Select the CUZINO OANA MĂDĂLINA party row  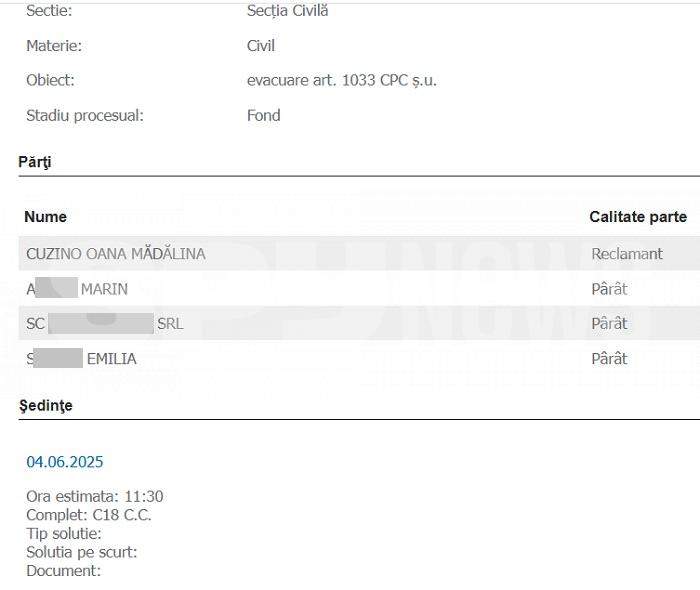click(359, 253)
